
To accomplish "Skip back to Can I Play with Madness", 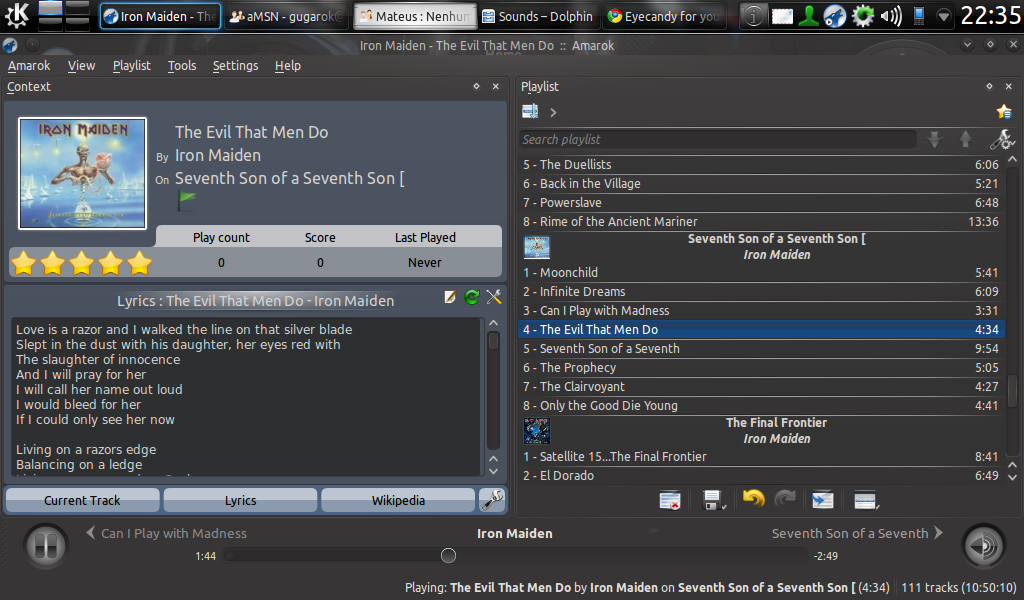I will click(x=167, y=533).
